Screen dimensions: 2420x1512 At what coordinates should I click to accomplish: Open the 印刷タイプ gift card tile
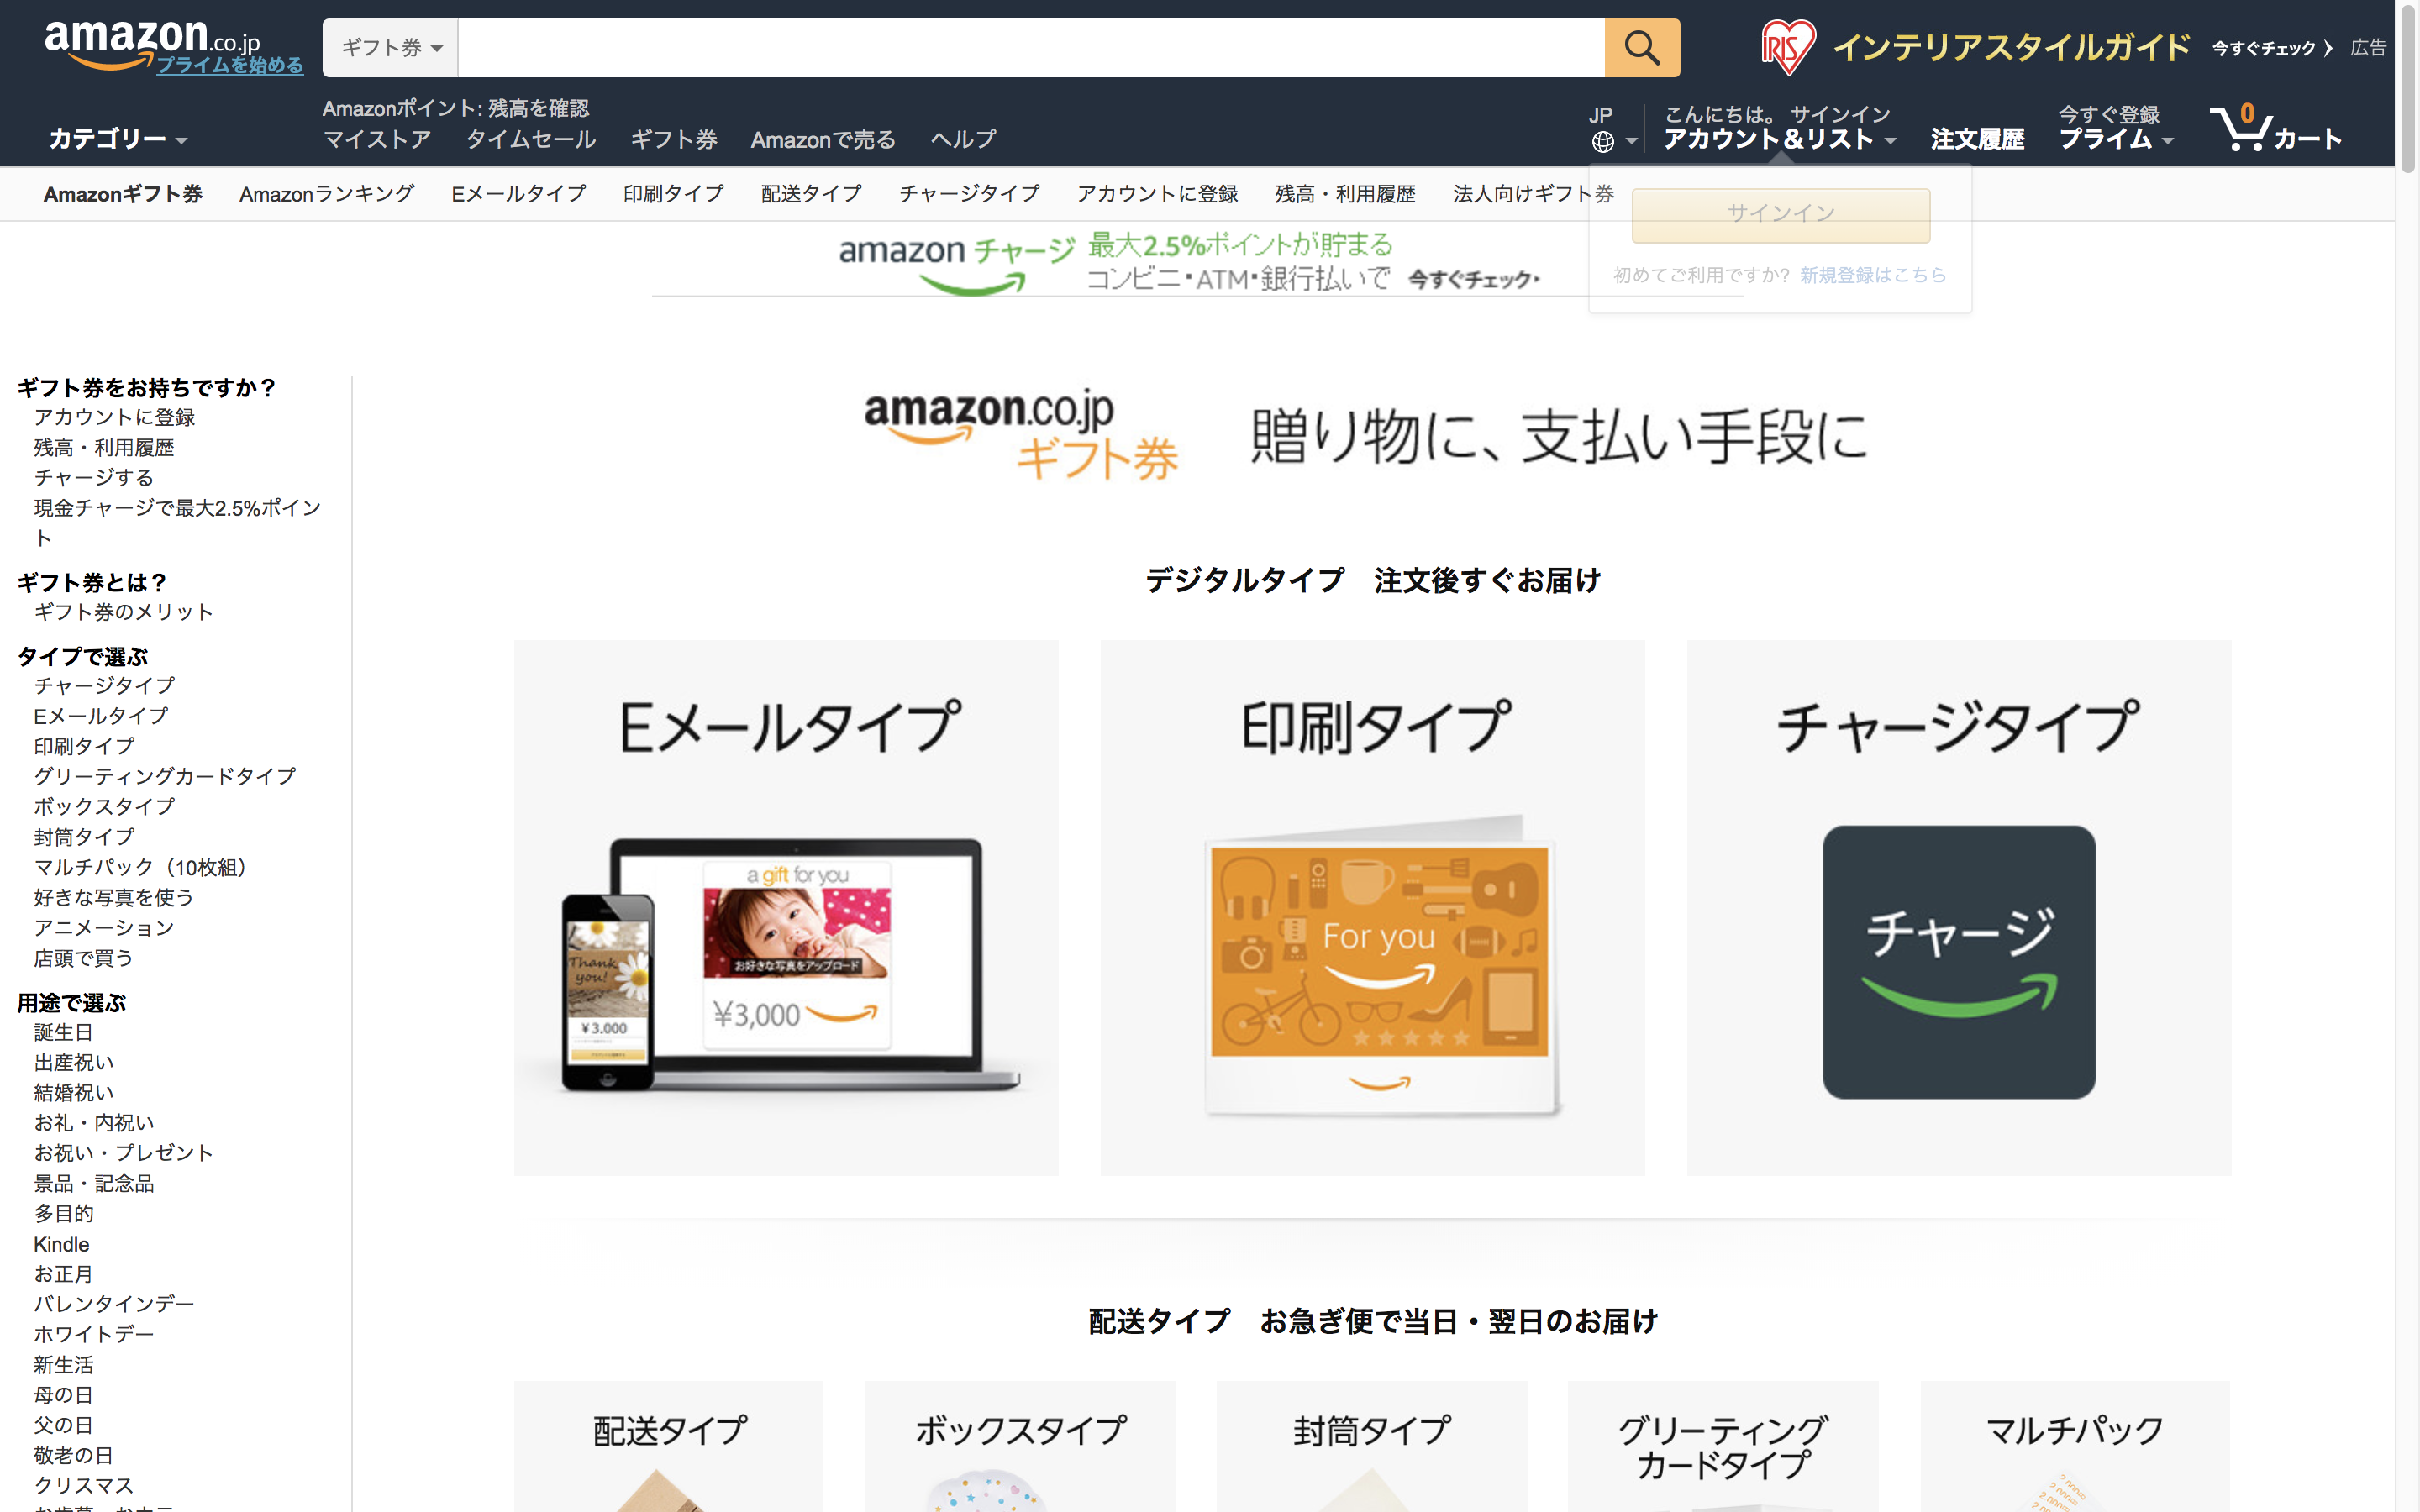tap(1372, 907)
